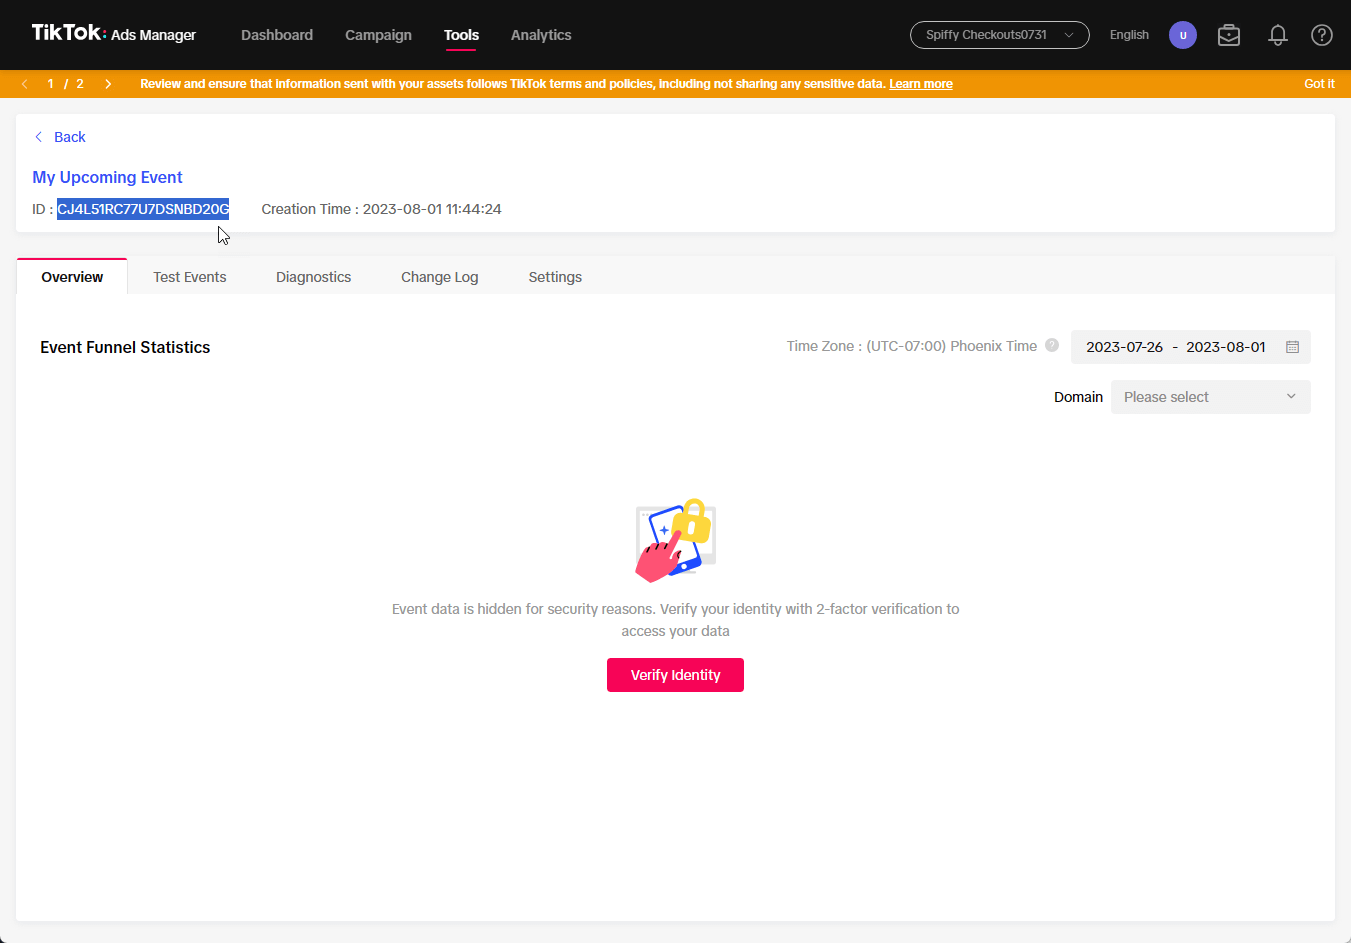Switch to the Settings tab
The image size is (1351, 943).
[x=555, y=277]
